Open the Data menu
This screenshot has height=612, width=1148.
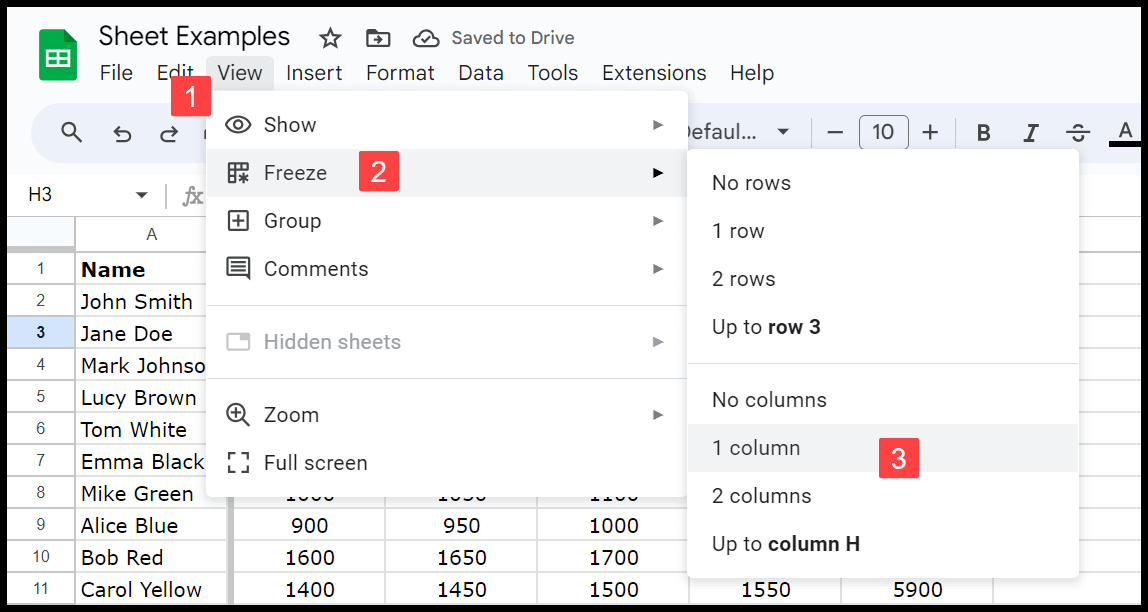[x=481, y=73]
